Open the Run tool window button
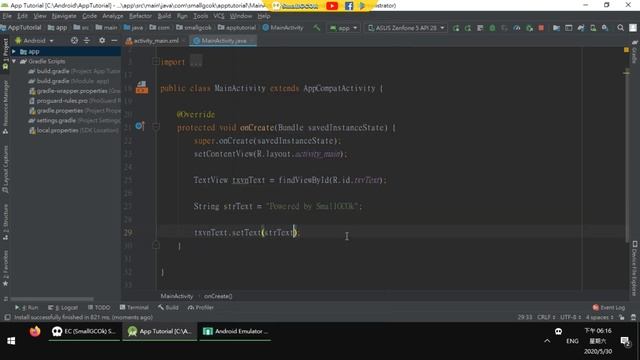The height and width of the screenshot is (360, 640). [x=27, y=307]
